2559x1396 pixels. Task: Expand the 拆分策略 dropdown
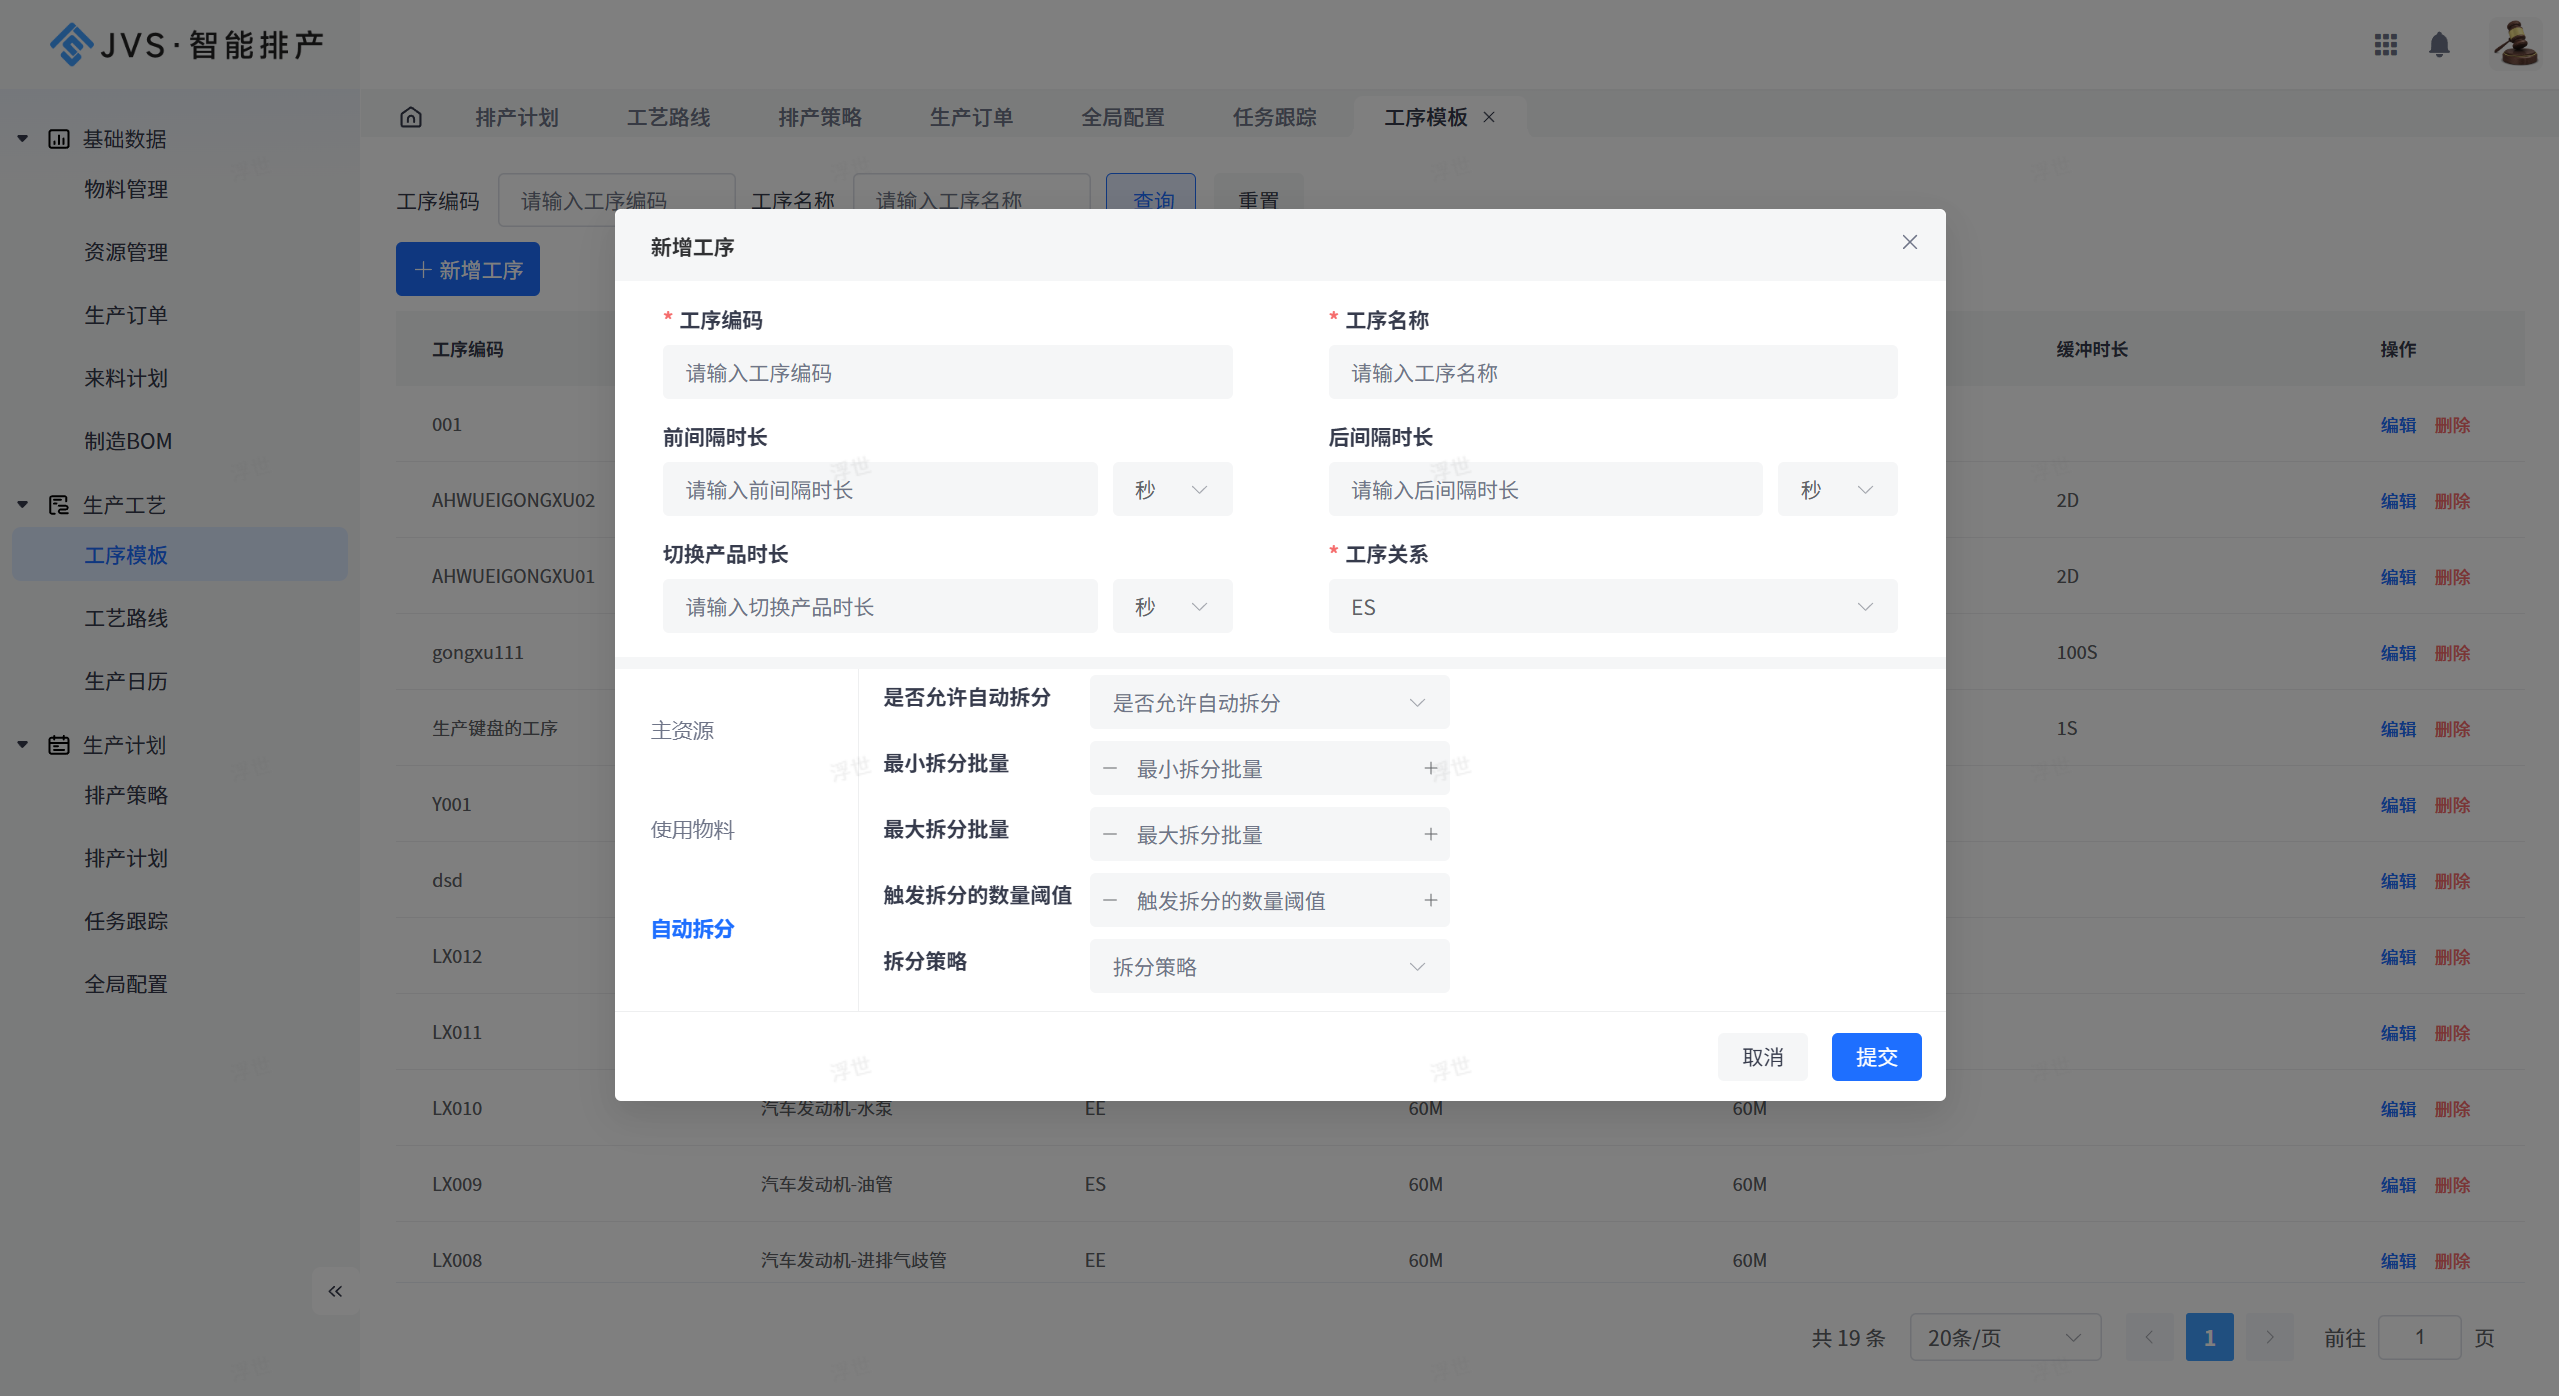(1268, 966)
